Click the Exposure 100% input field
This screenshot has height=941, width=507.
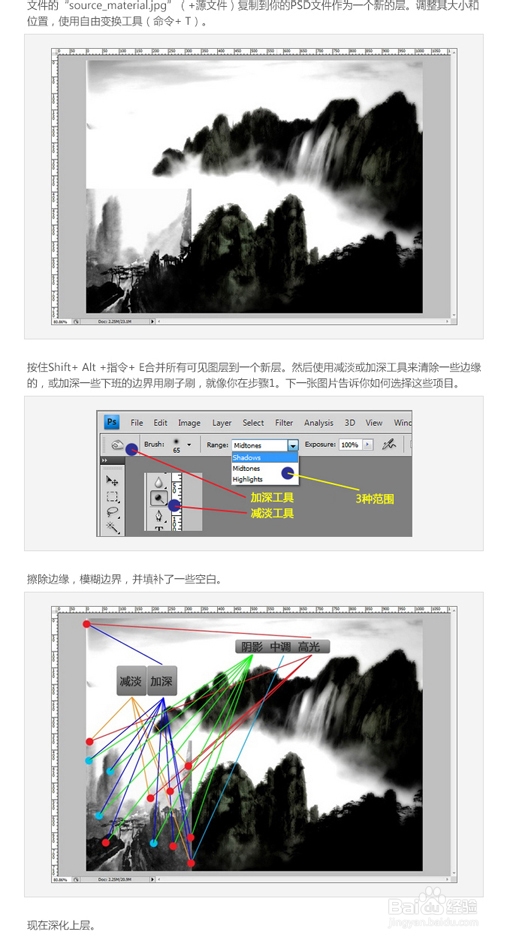350,445
